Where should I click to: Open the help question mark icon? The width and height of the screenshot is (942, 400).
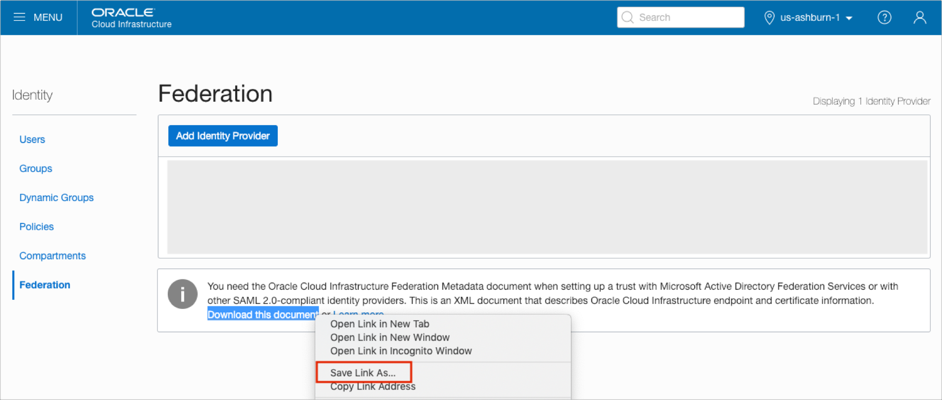(x=884, y=18)
